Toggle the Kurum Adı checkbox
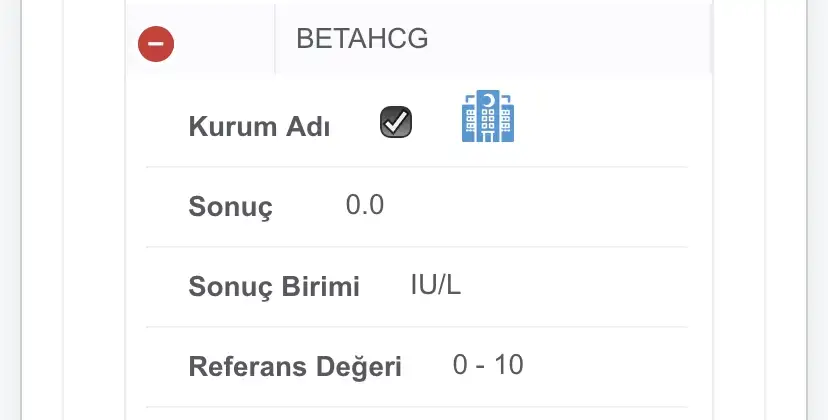The height and width of the screenshot is (420, 828). (396, 122)
